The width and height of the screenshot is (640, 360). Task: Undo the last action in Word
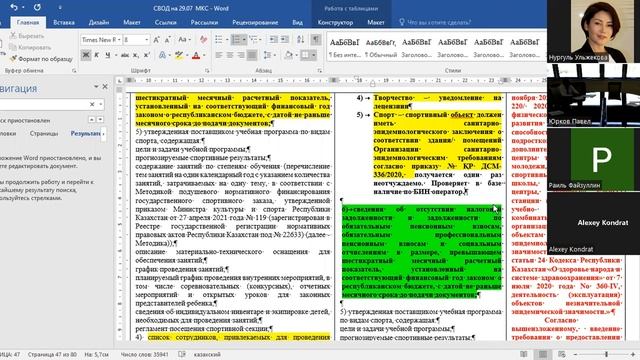(14, 7)
